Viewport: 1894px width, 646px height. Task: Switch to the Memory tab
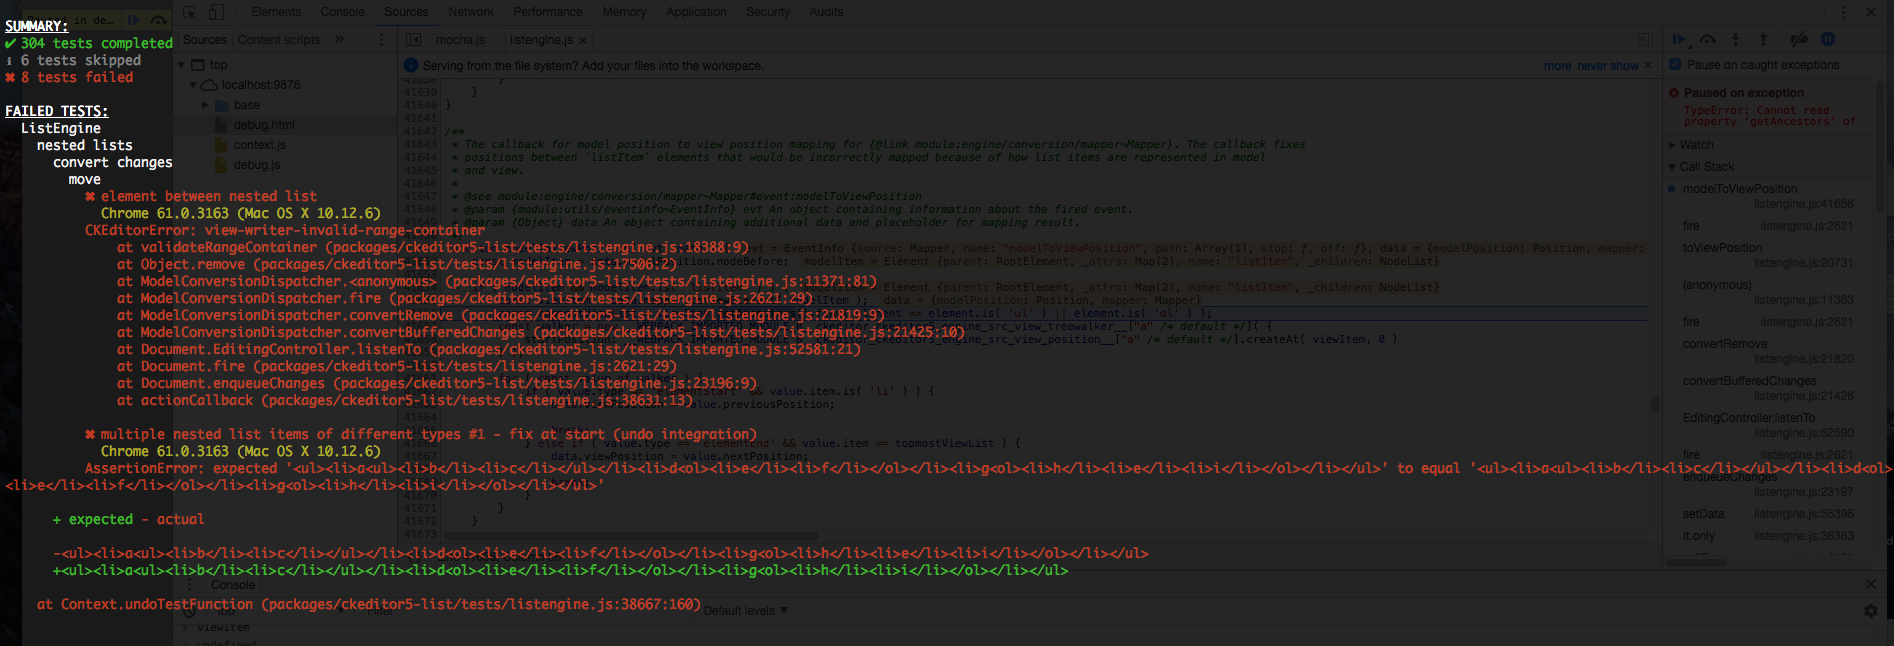click(624, 12)
